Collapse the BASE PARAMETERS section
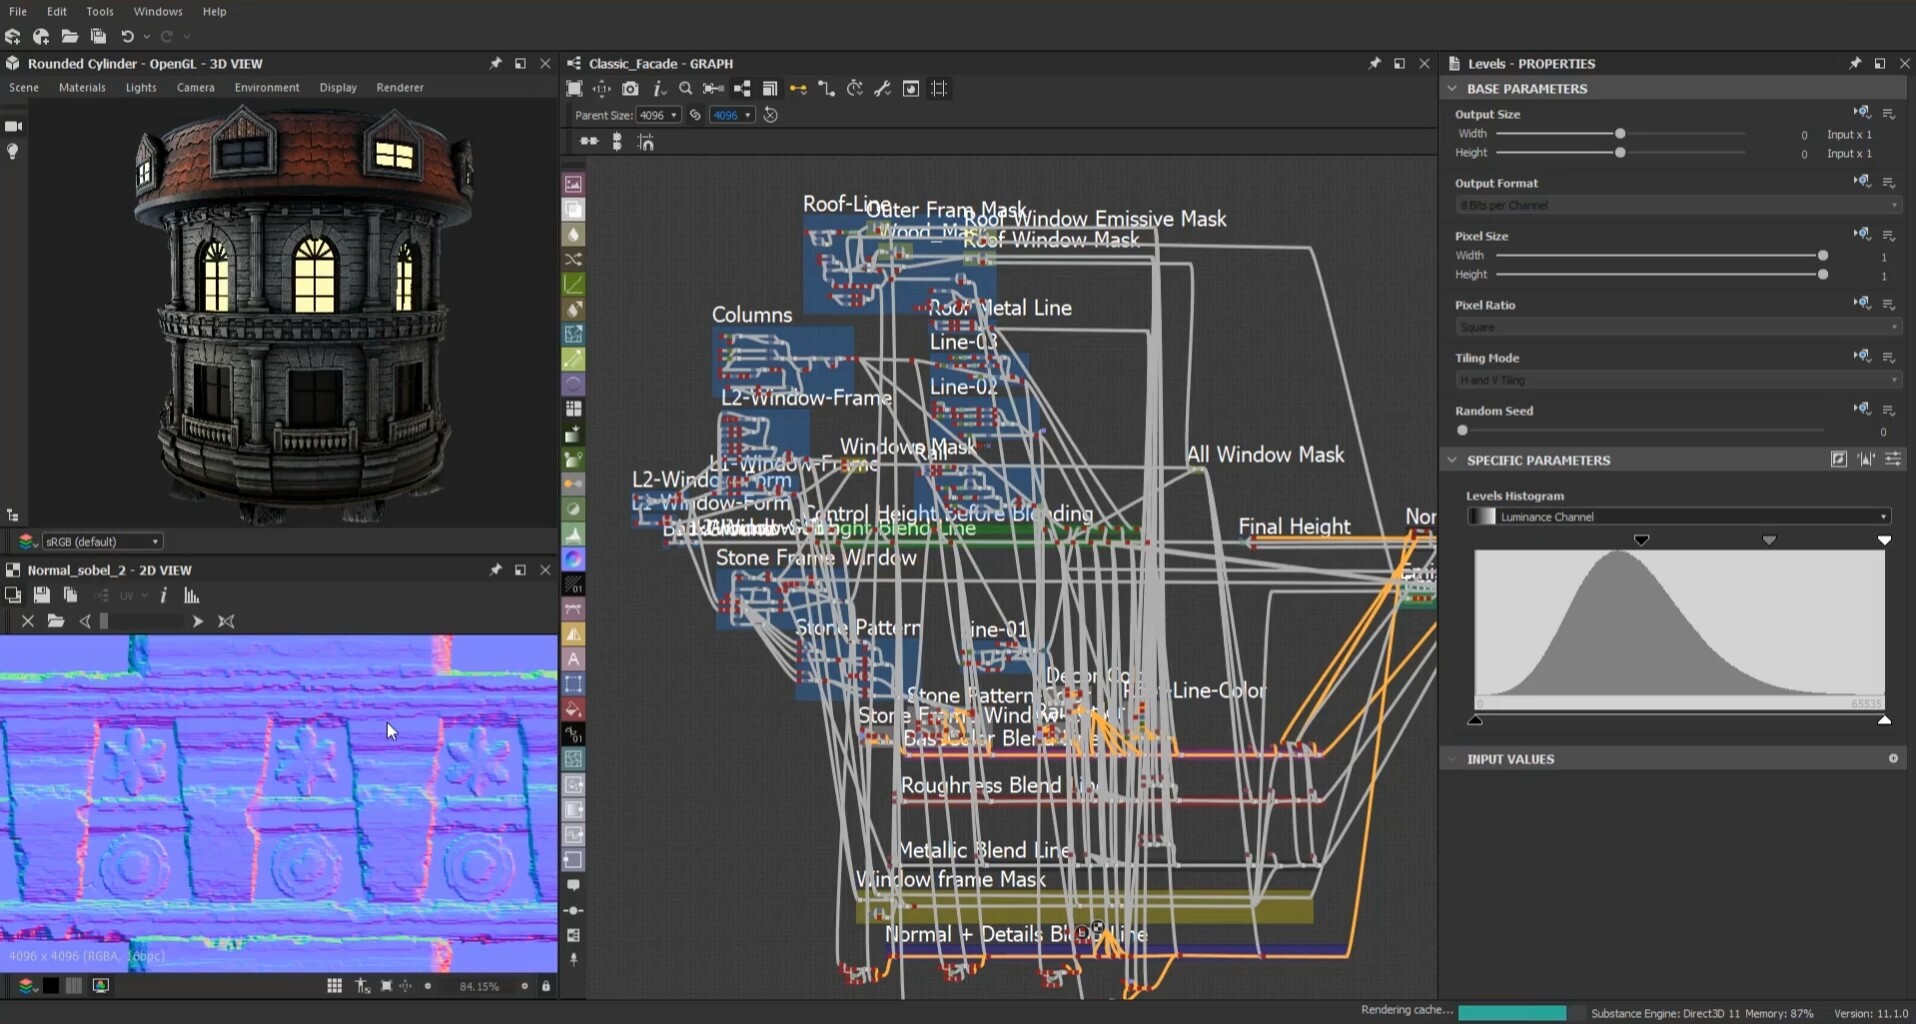Viewport: 1916px width, 1024px height. (x=1452, y=89)
